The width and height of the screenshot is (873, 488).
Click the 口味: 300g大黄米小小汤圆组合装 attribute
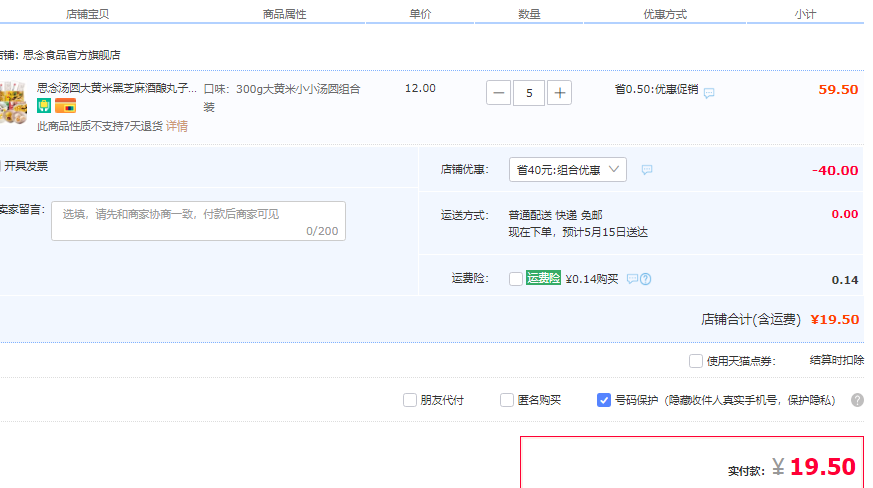point(282,97)
